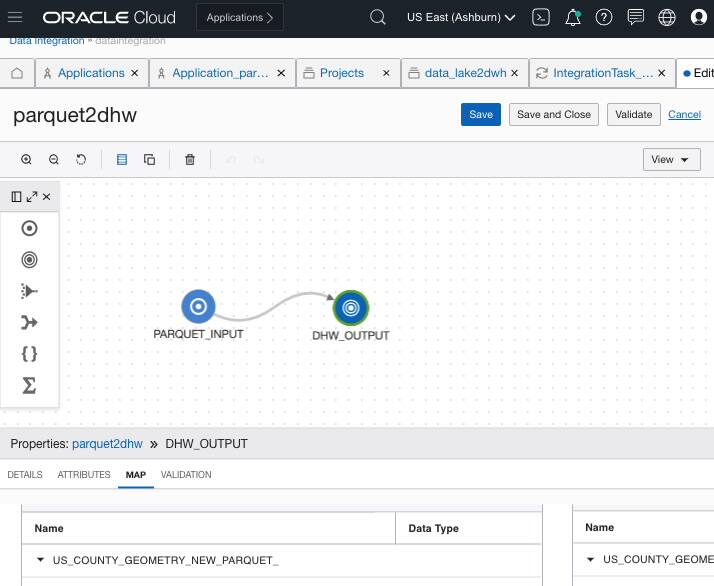Switch to the data_lake2dwh tab
The height and width of the screenshot is (586, 714).
(465, 73)
